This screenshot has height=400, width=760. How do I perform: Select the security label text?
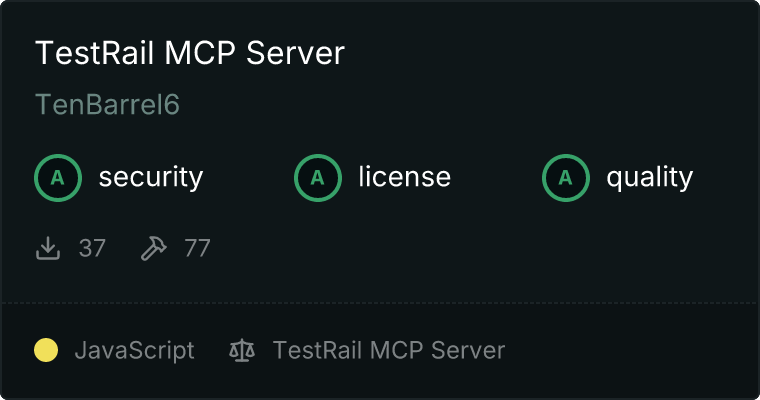[151, 177]
